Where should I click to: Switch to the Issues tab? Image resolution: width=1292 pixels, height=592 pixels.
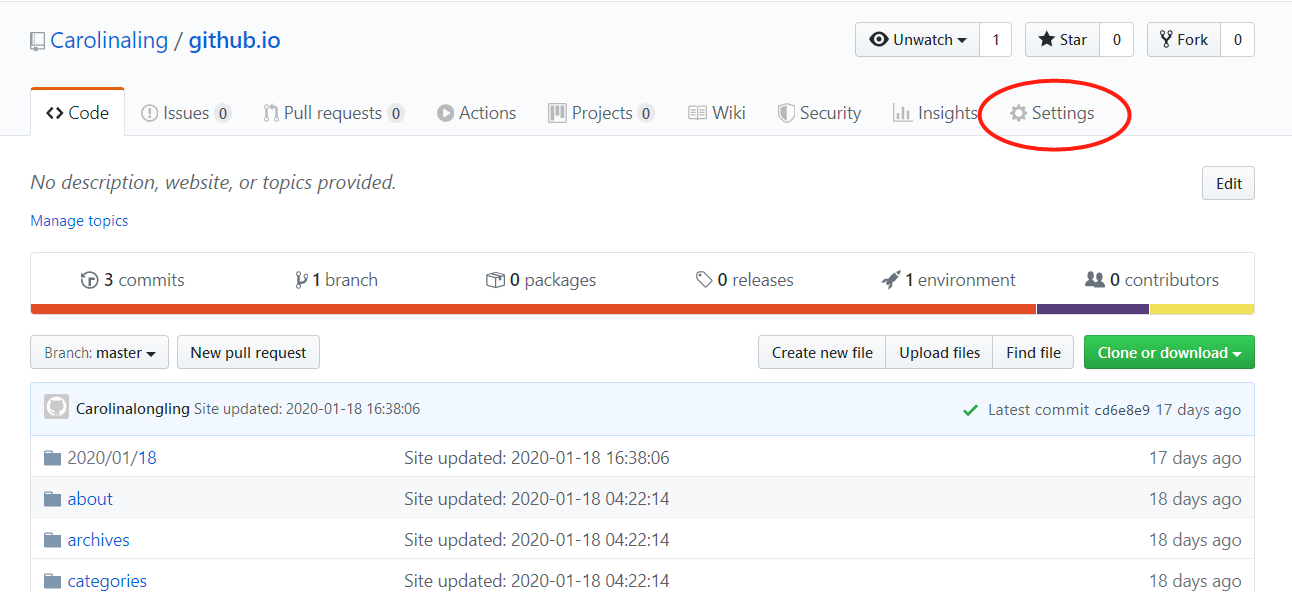point(186,113)
